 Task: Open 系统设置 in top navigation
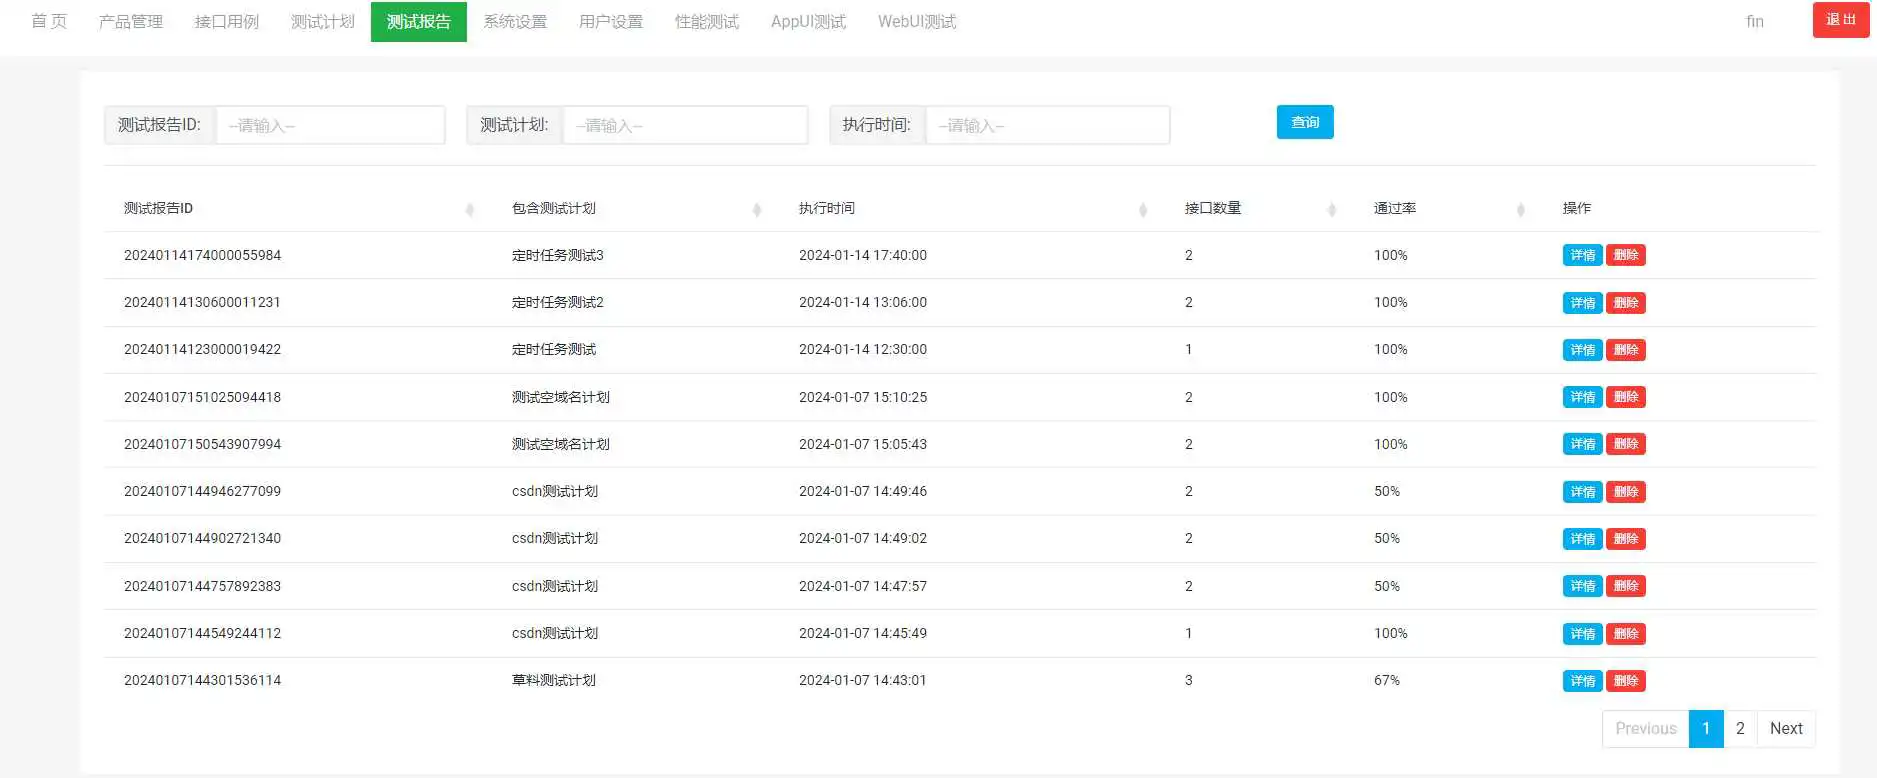515,22
